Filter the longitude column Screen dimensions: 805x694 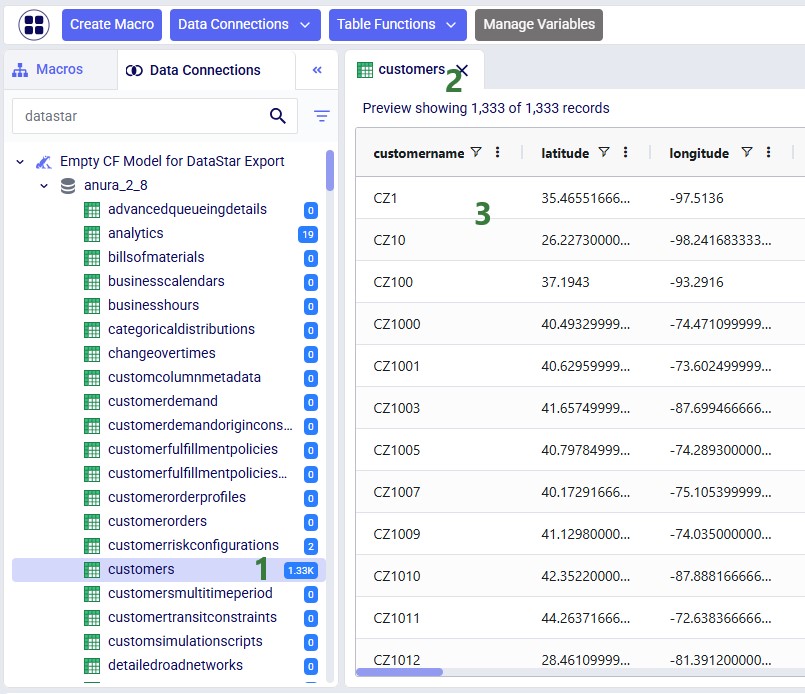click(x=747, y=152)
